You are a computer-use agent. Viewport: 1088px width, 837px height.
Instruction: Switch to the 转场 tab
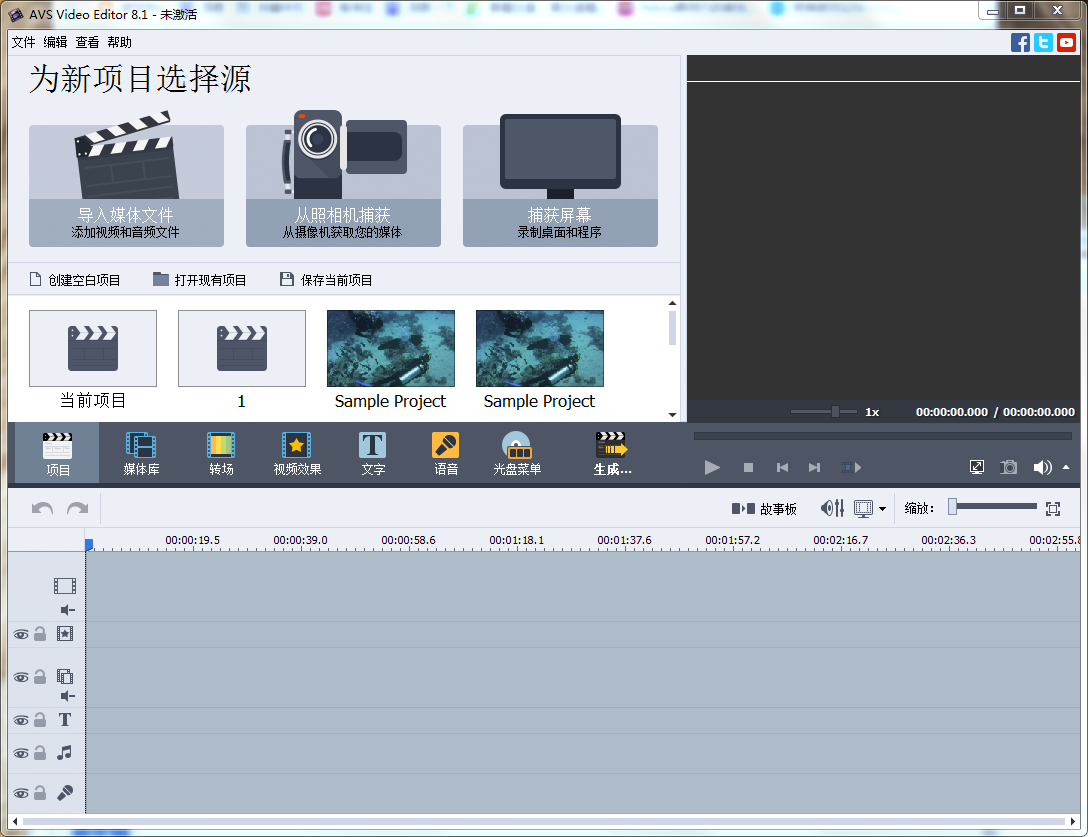point(221,453)
